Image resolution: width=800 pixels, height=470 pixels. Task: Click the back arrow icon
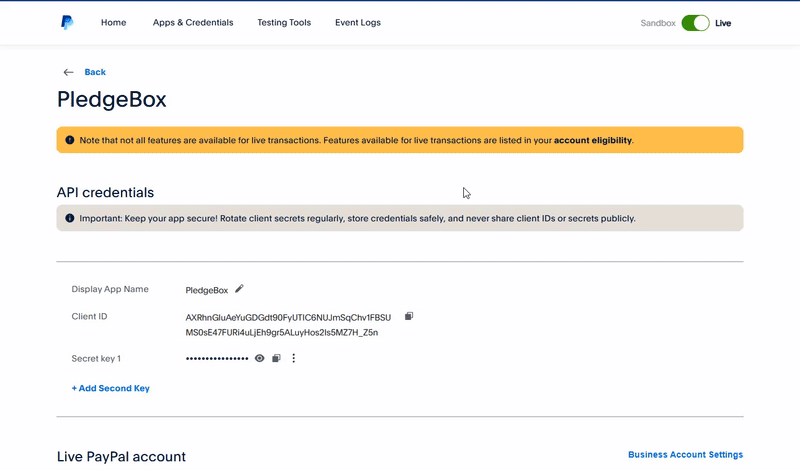click(68, 72)
